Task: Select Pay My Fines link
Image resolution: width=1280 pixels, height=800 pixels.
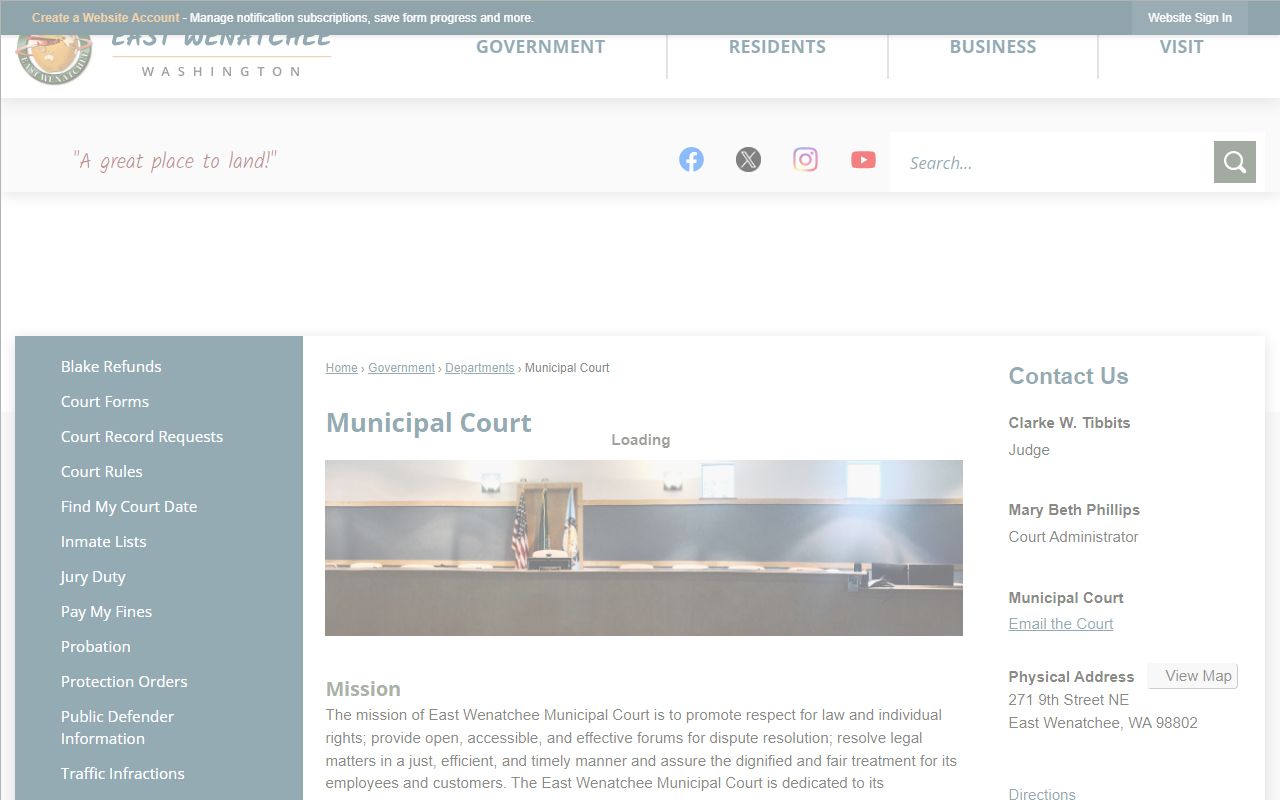Action: point(107,612)
